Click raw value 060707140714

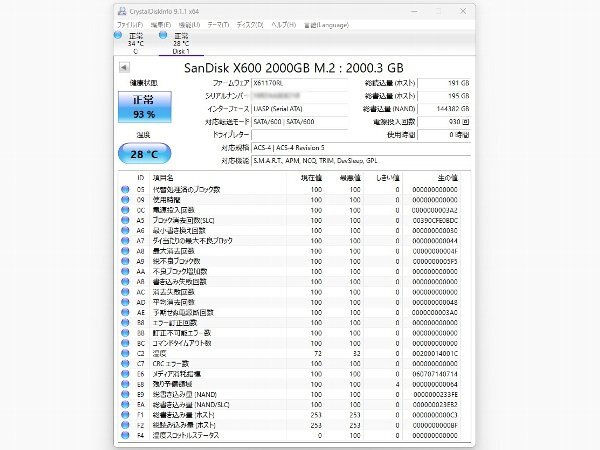435,374
